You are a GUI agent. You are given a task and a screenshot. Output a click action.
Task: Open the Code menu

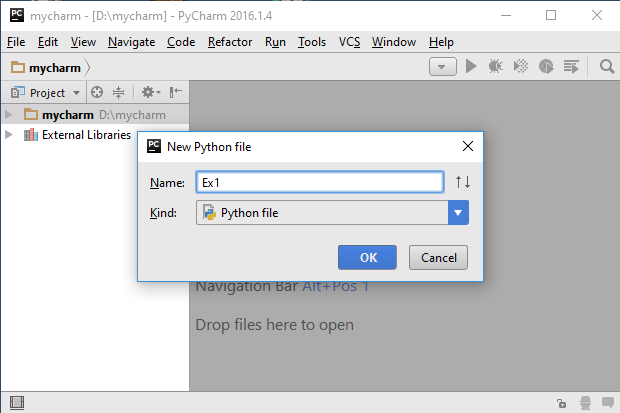(181, 42)
